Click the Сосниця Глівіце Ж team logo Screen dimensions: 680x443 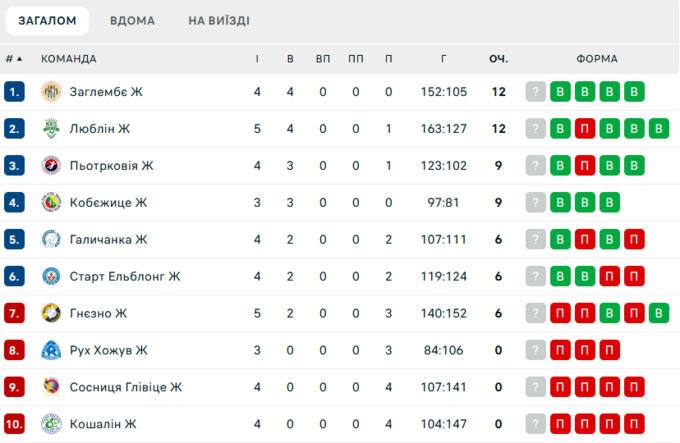click(51, 388)
